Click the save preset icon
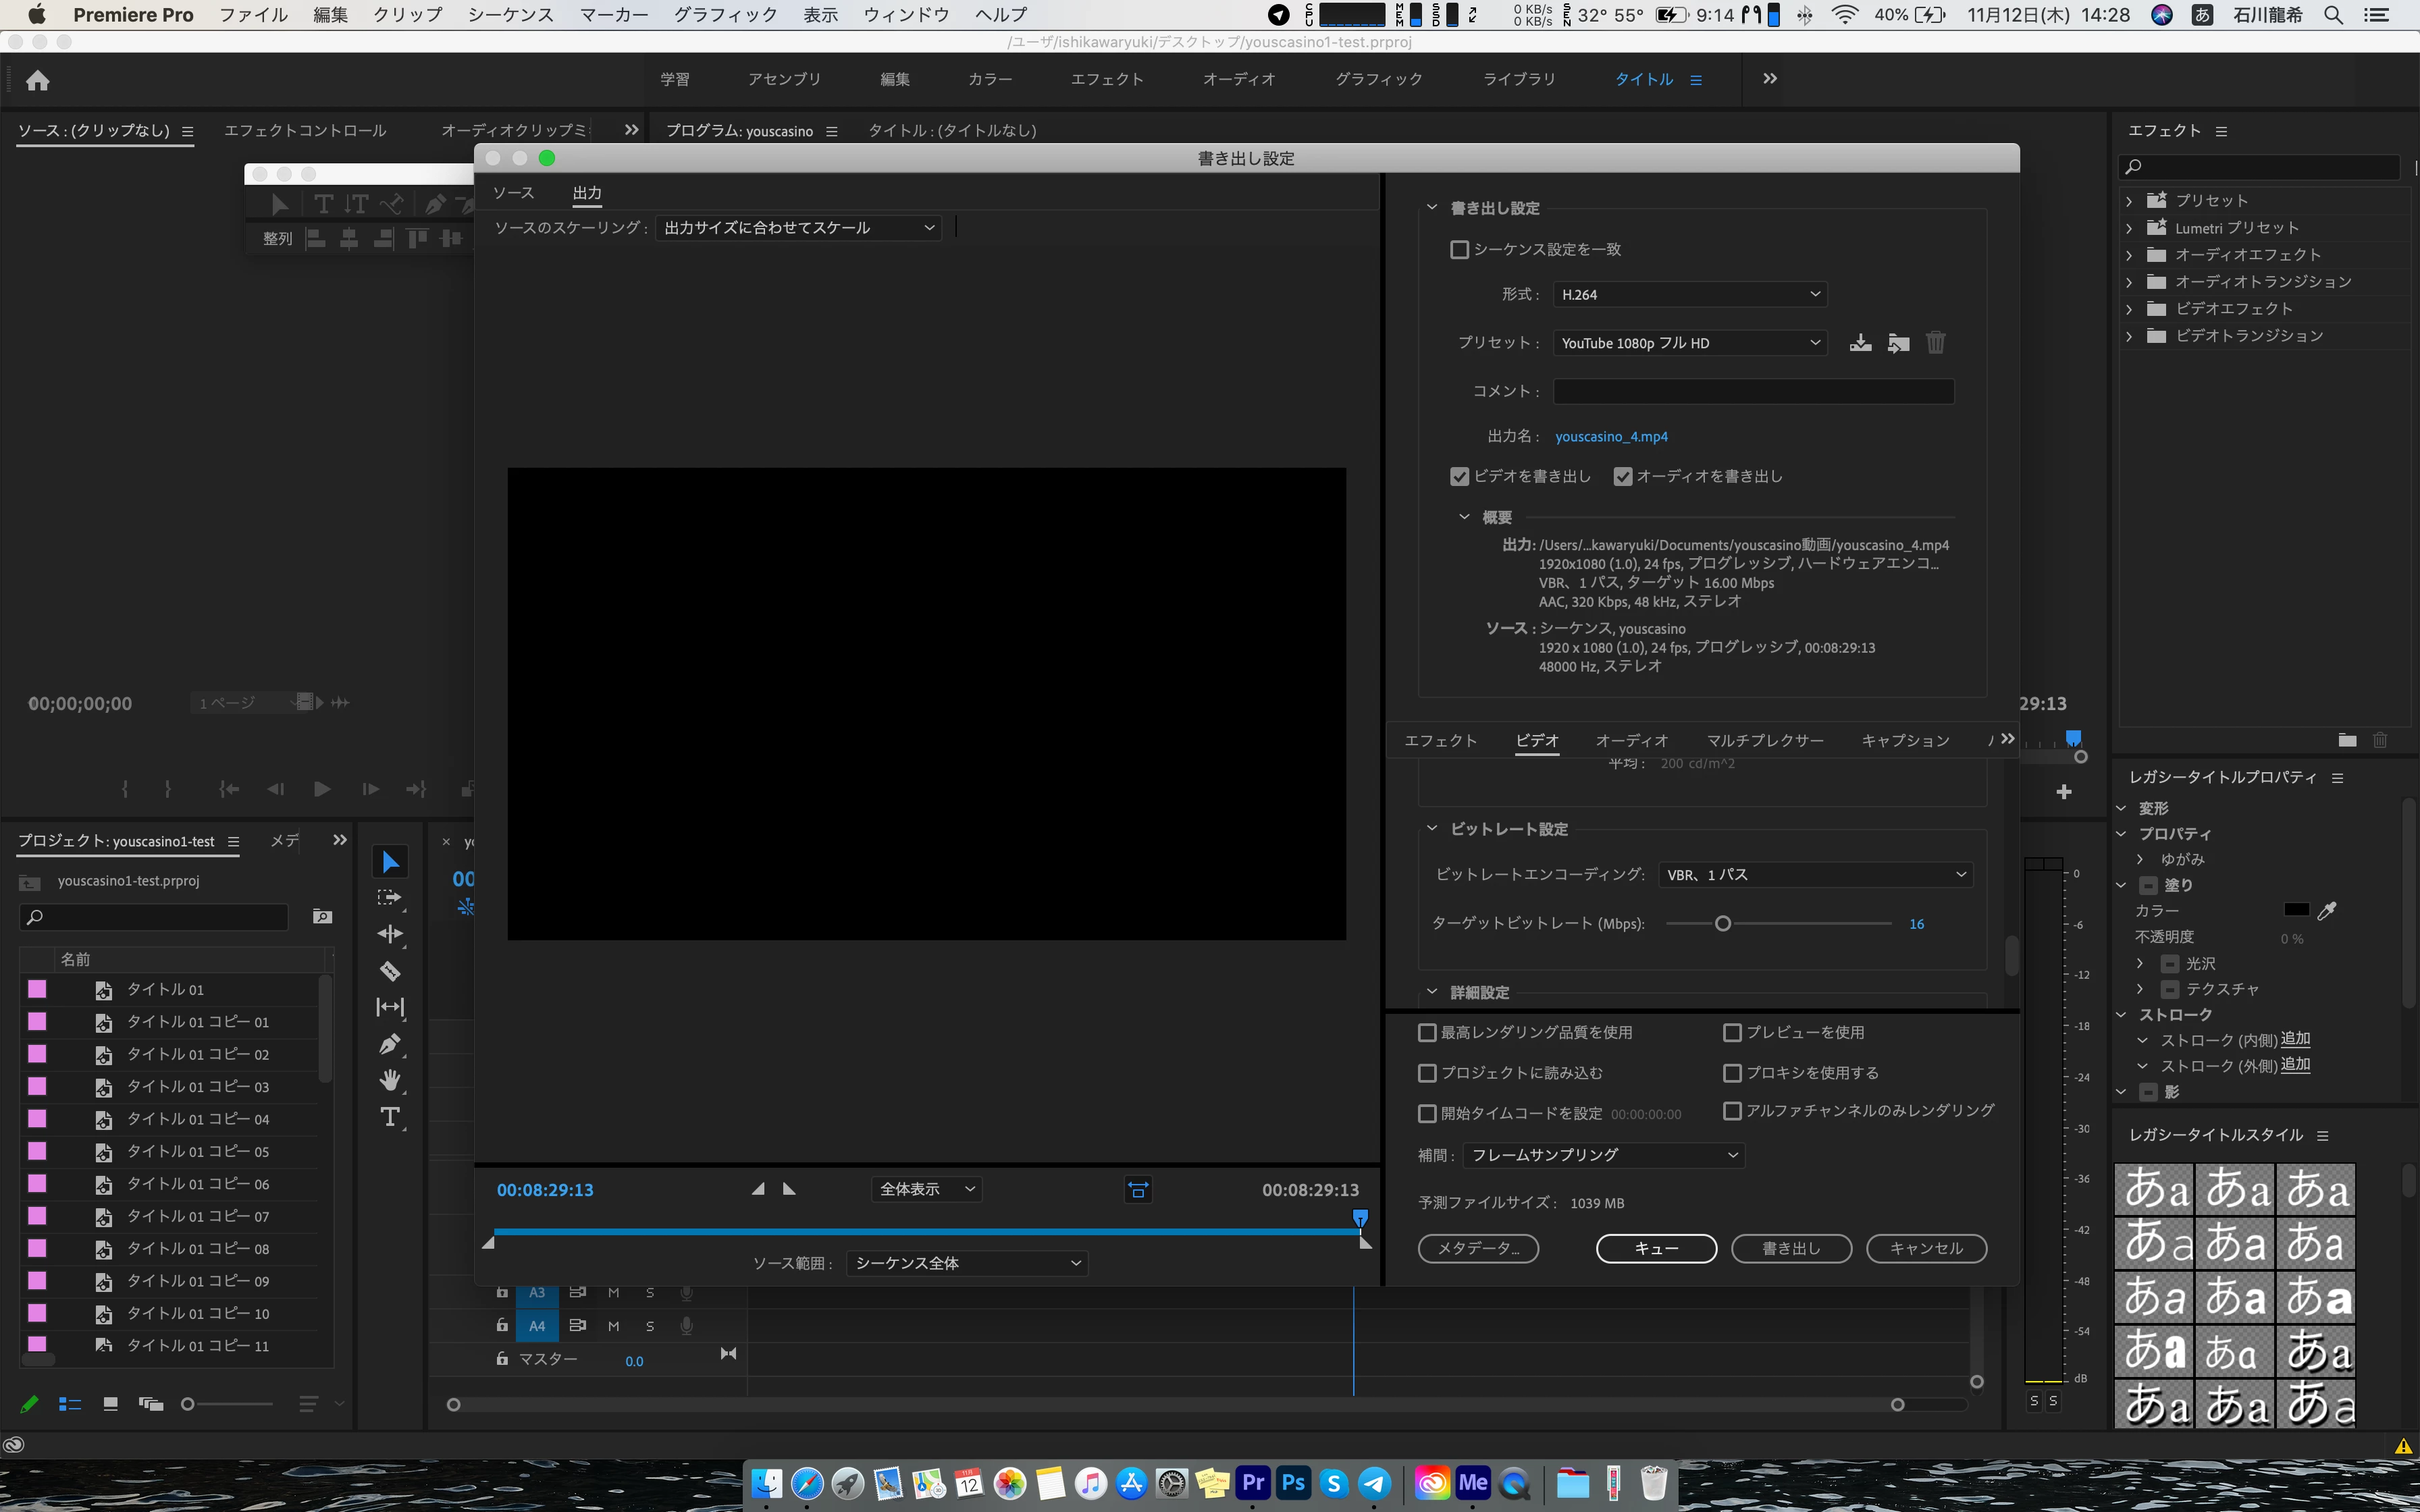The image size is (2420, 1512). tap(1860, 343)
